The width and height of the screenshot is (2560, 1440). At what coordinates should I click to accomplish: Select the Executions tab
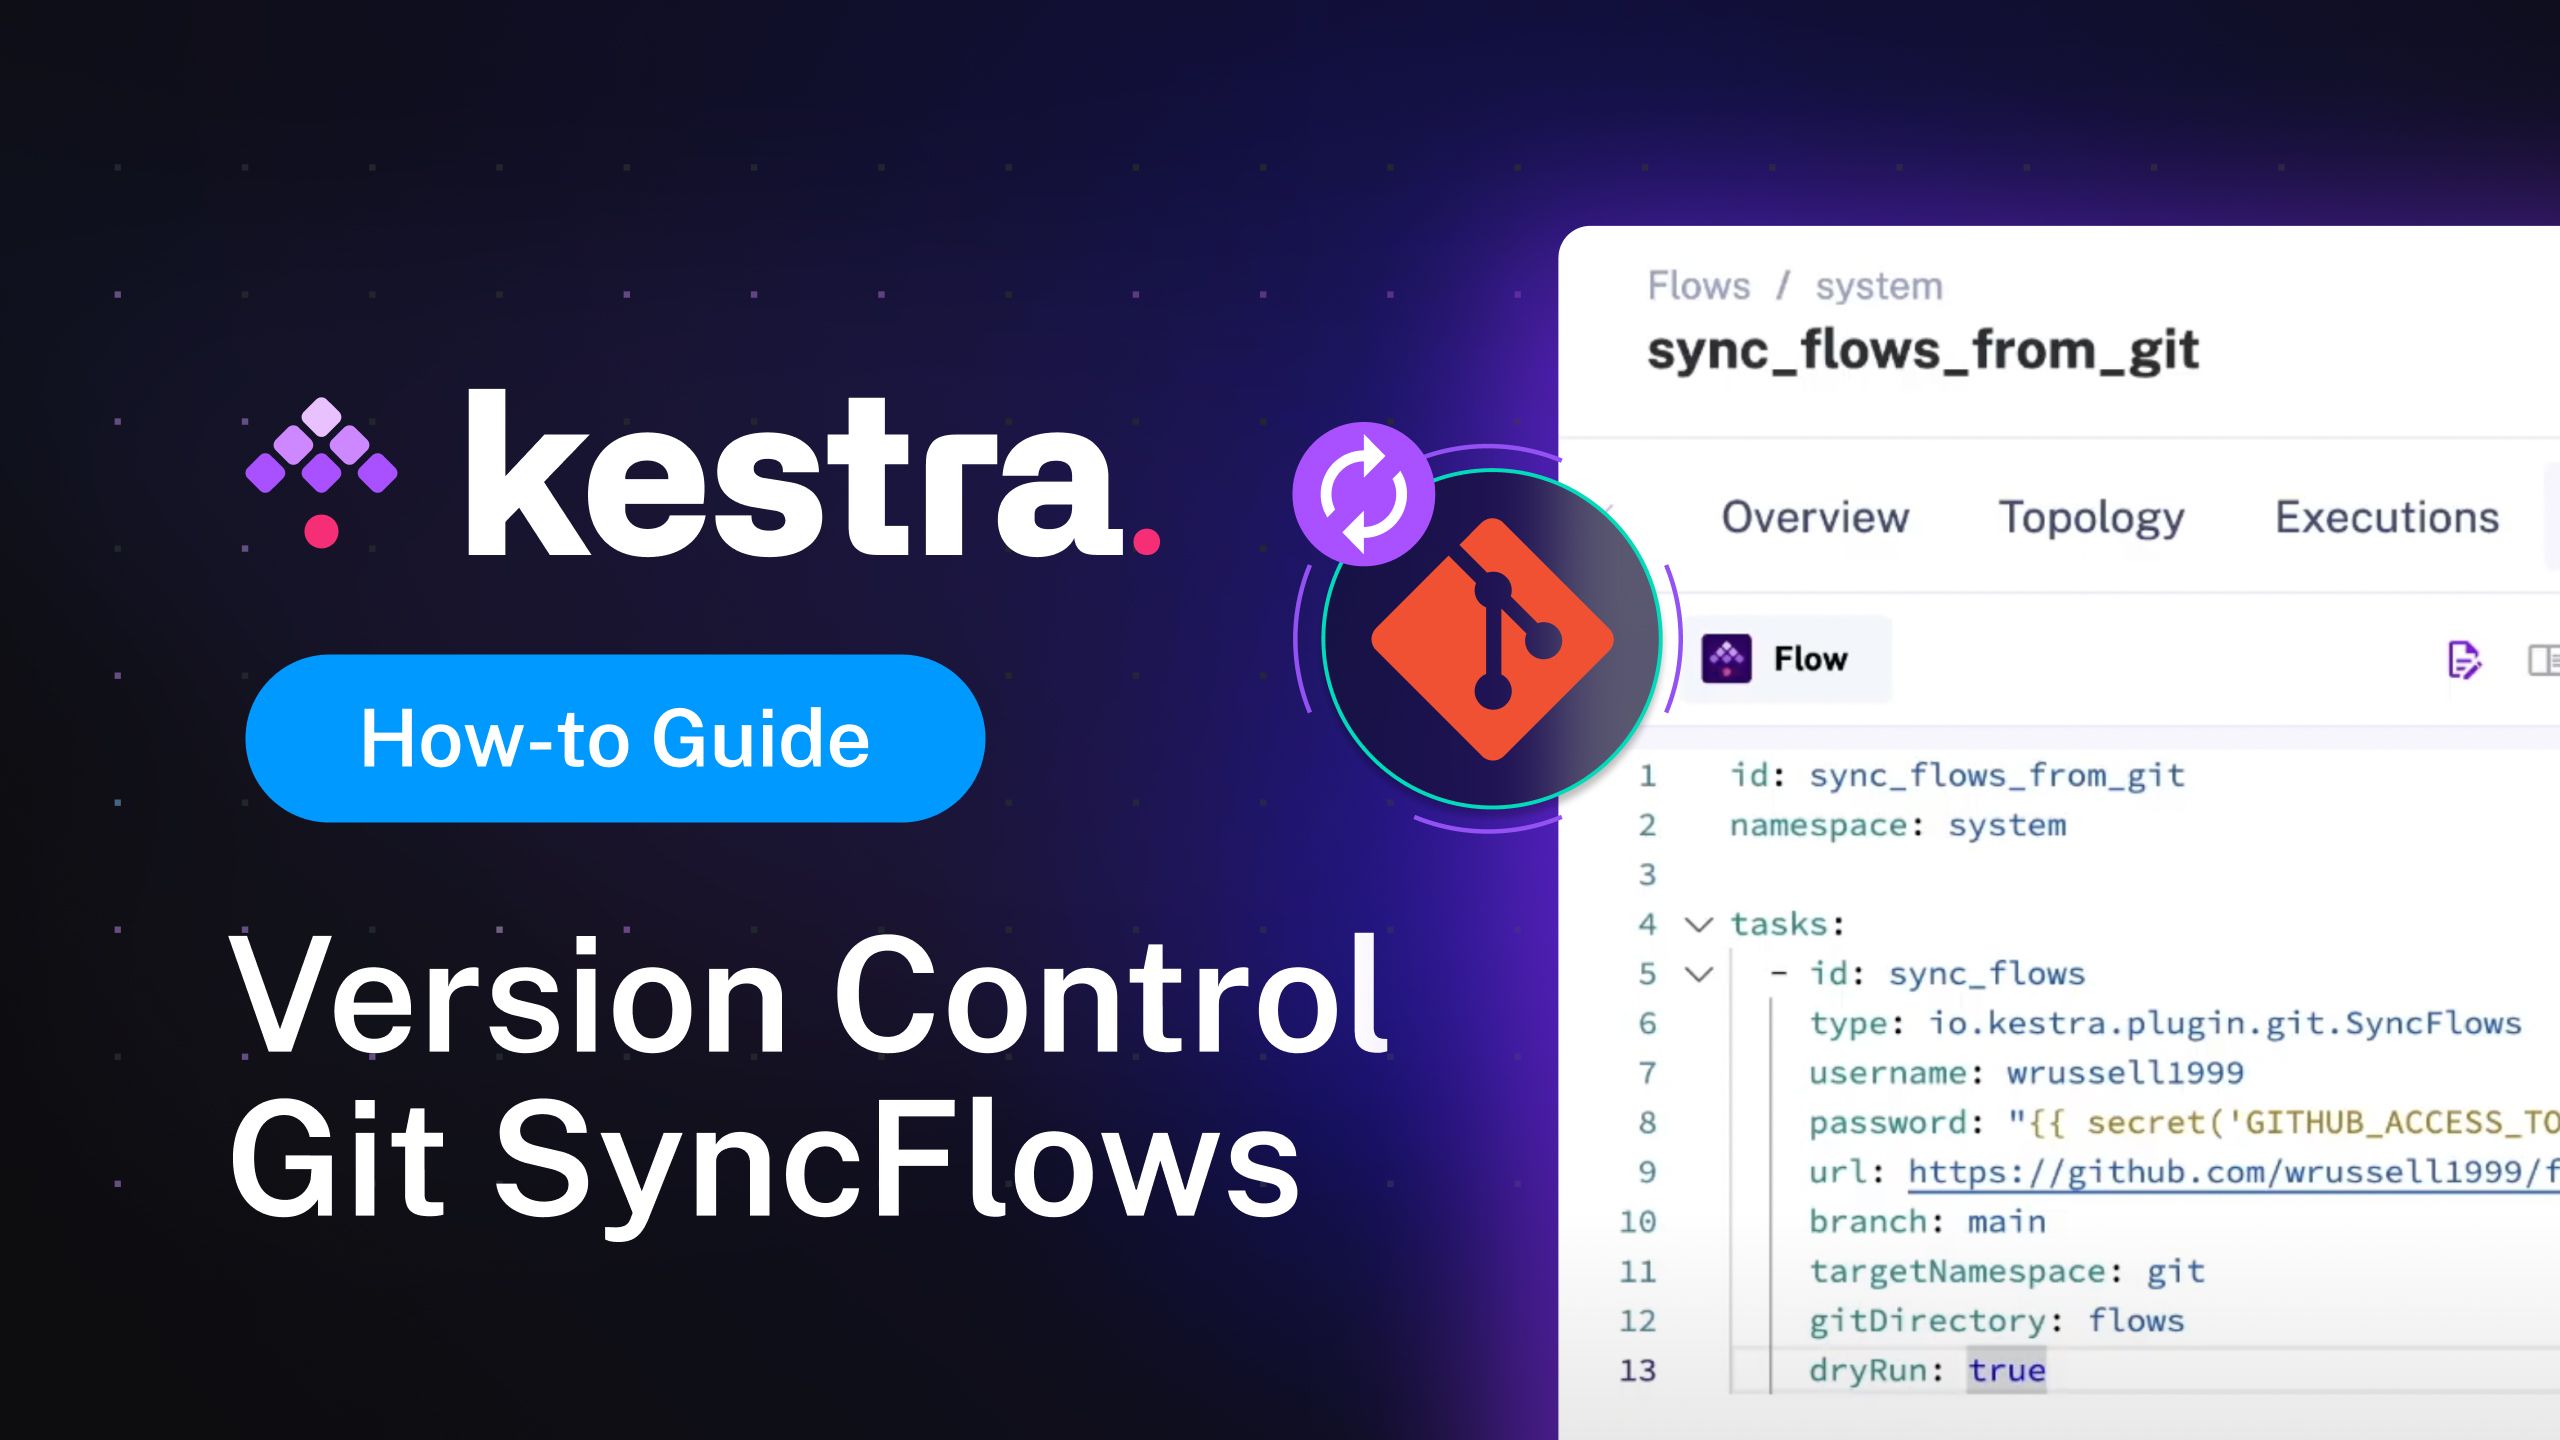[x=2386, y=517]
